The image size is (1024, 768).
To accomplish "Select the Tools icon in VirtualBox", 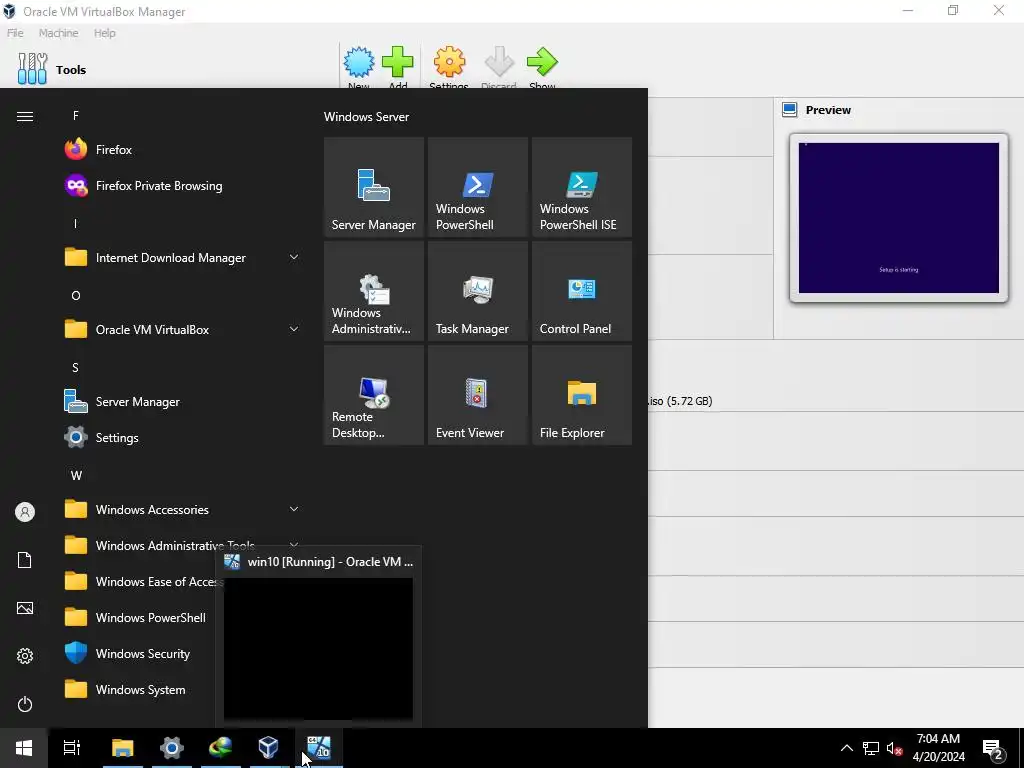I will (32, 69).
